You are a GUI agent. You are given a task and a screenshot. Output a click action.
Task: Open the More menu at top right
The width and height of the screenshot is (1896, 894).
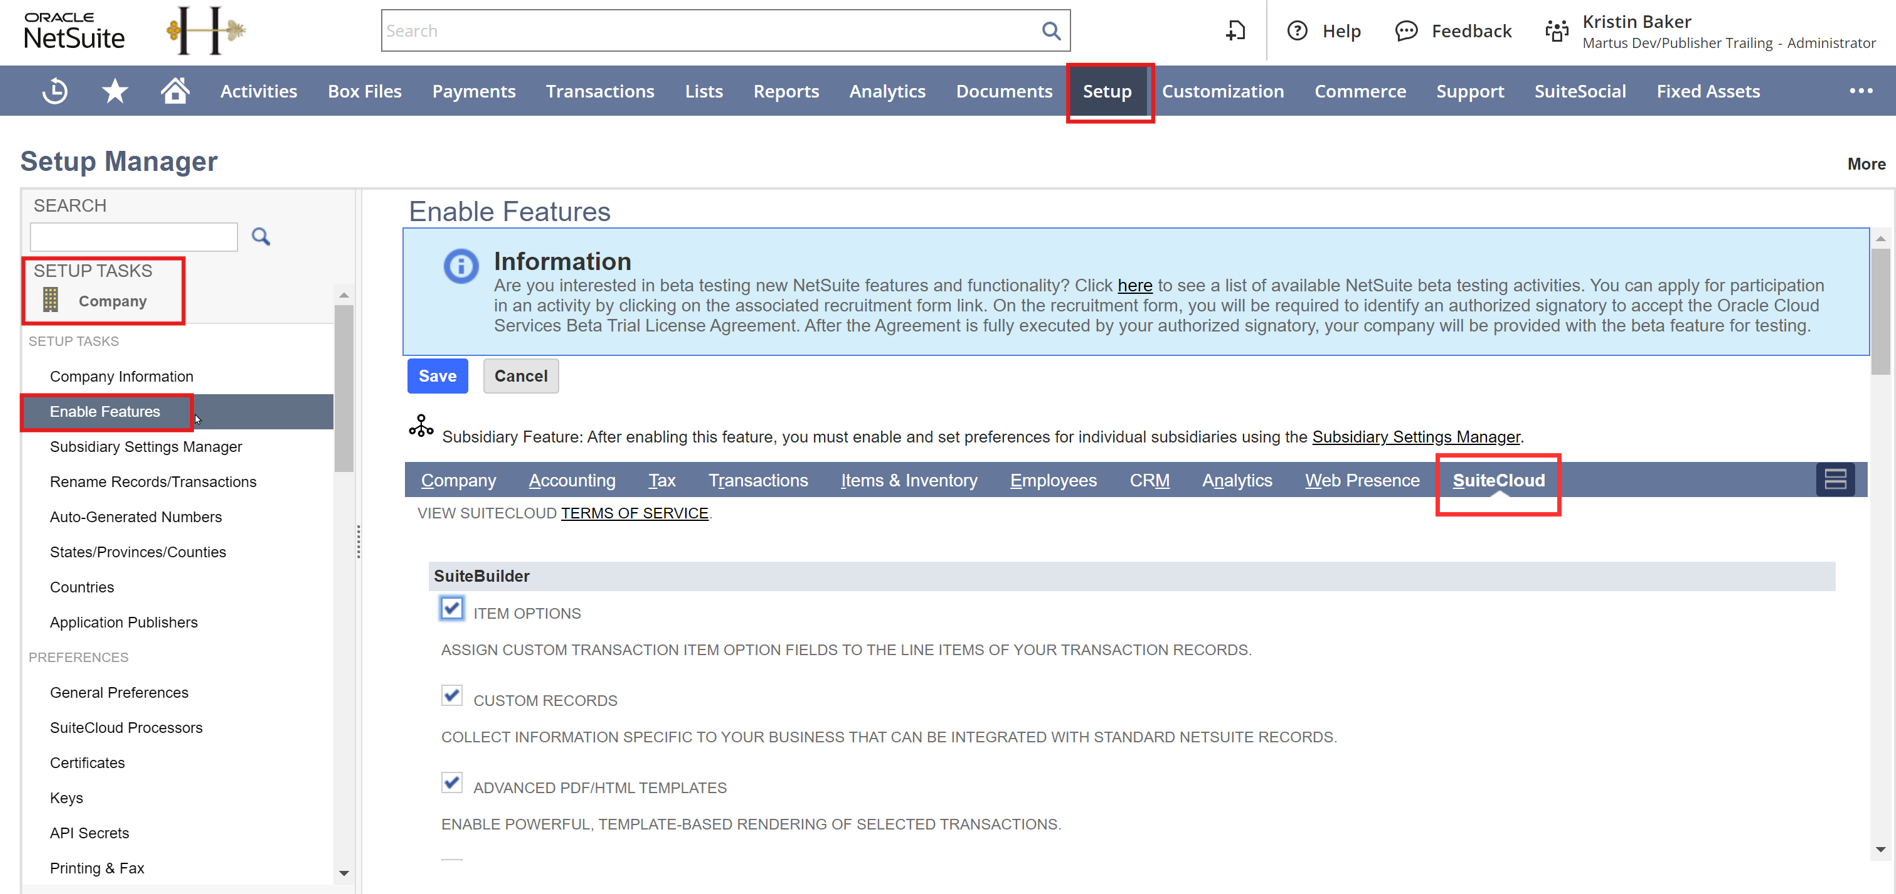[1866, 164]
